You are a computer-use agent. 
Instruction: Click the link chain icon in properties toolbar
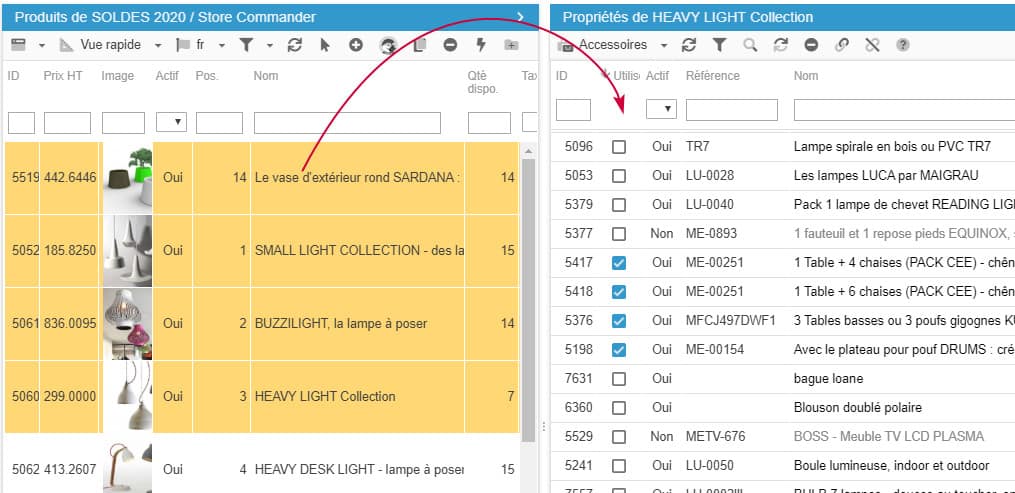[842, 45]
